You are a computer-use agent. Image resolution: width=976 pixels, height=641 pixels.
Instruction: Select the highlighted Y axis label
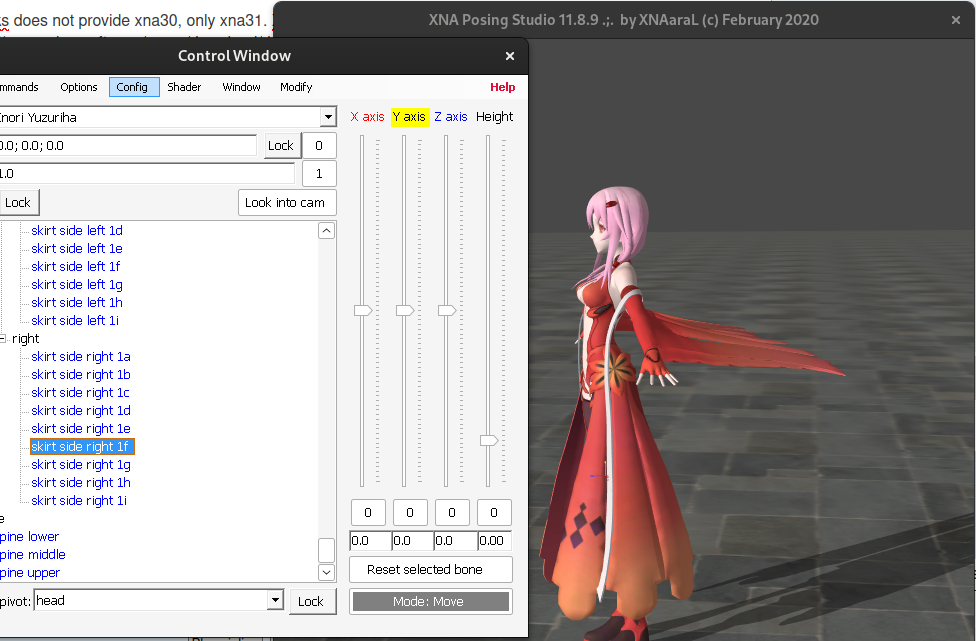click(410, 116)
